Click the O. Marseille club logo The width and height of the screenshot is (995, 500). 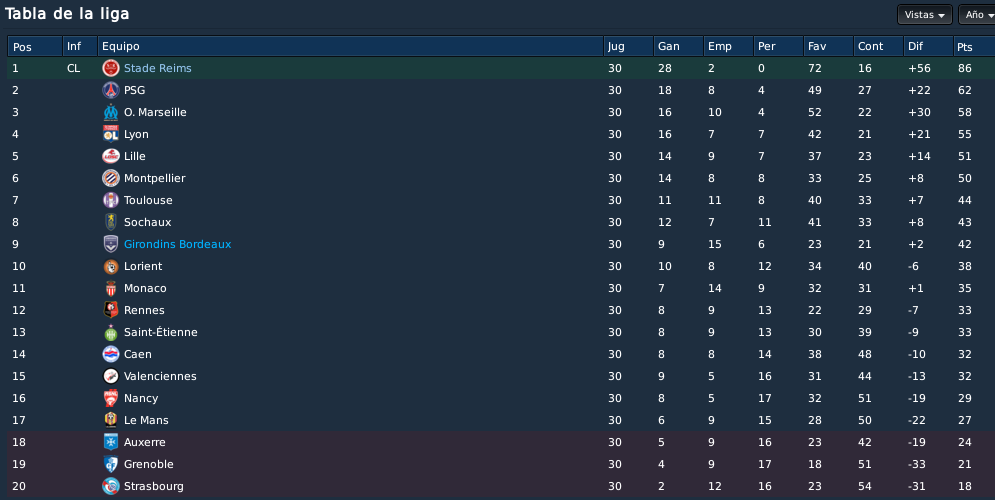111,112
